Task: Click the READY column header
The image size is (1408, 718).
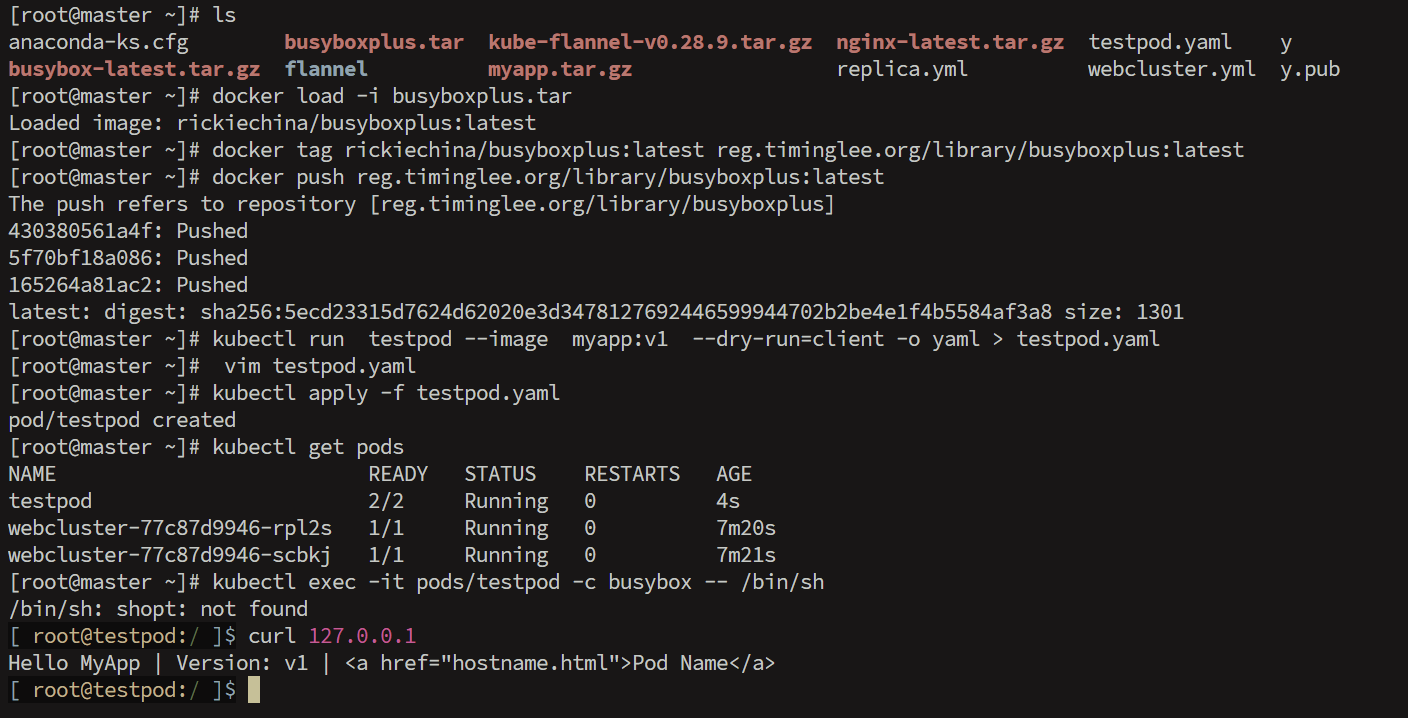Action: point(398,474)
